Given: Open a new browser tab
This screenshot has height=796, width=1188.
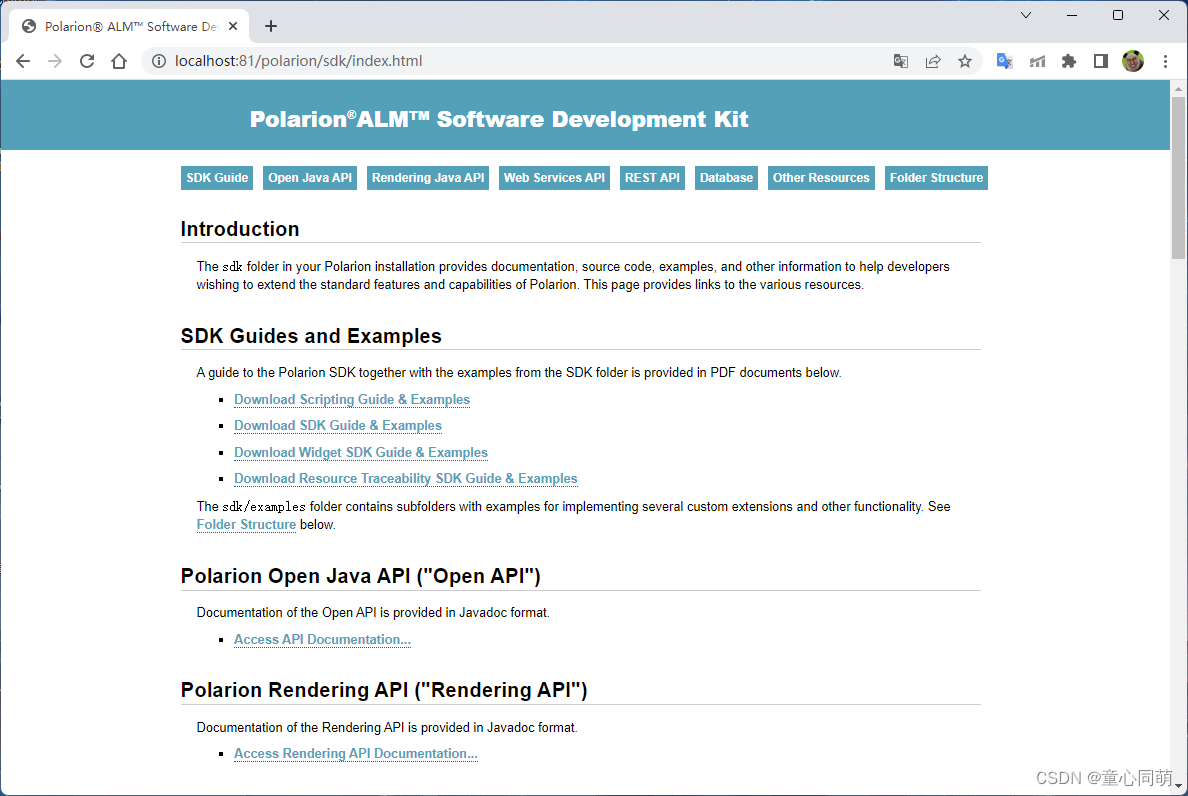Looking at the screenshot, I should coord(270,27).
